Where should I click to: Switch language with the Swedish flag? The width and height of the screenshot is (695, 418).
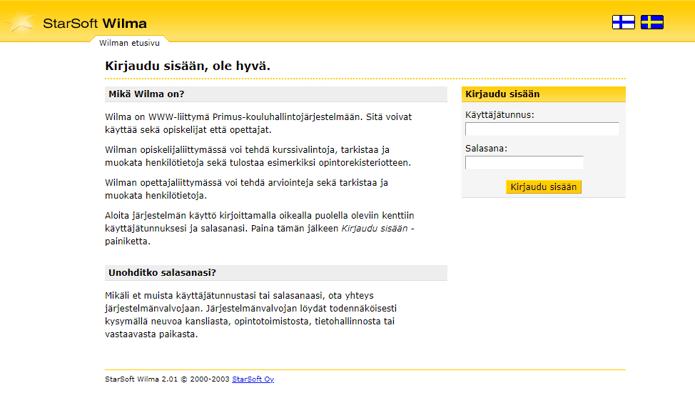click(652, 22)
